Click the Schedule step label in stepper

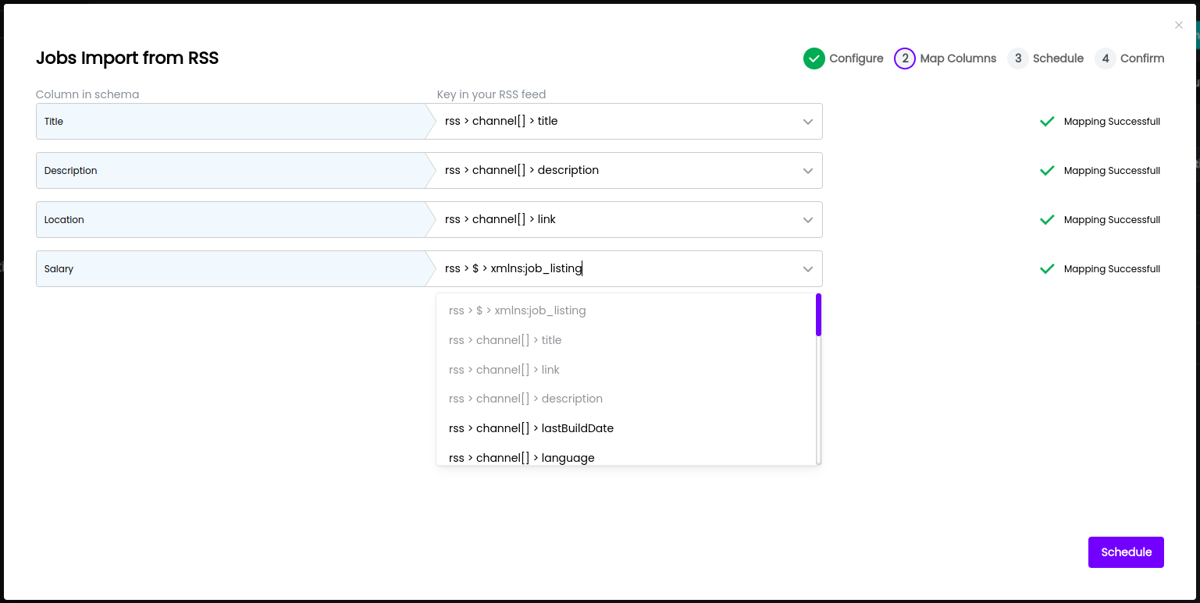tap(1058, 58)
